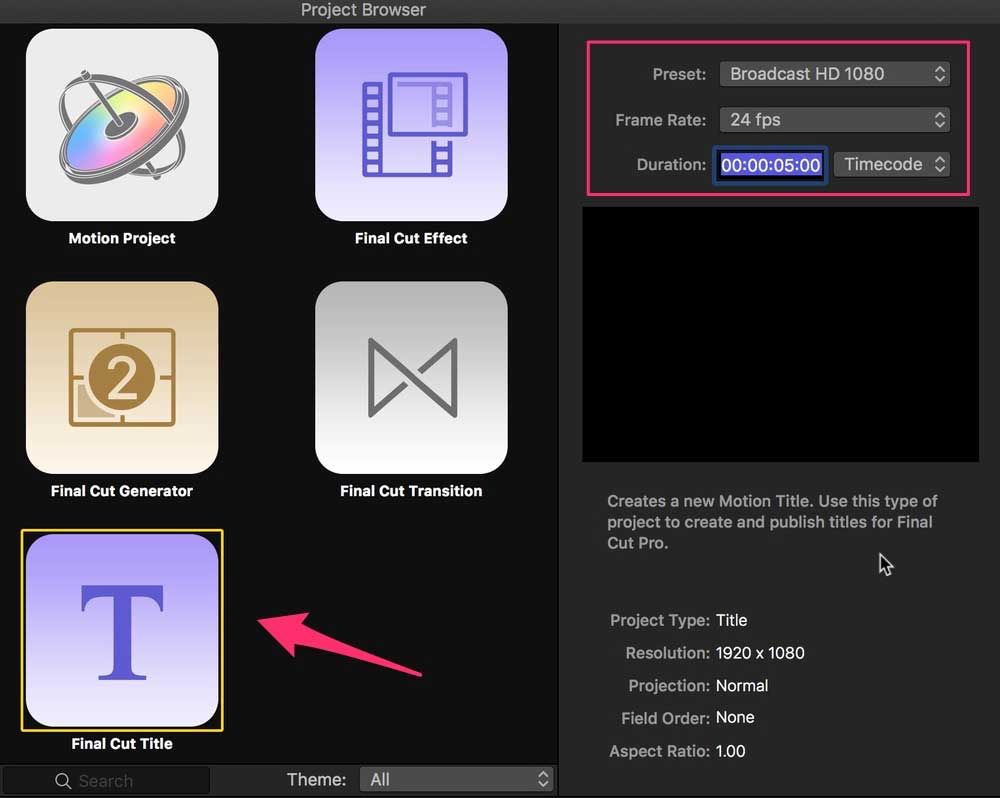
Task: Click the Motion Title description text
Action: pyautogui.click(x=772, y=522)
